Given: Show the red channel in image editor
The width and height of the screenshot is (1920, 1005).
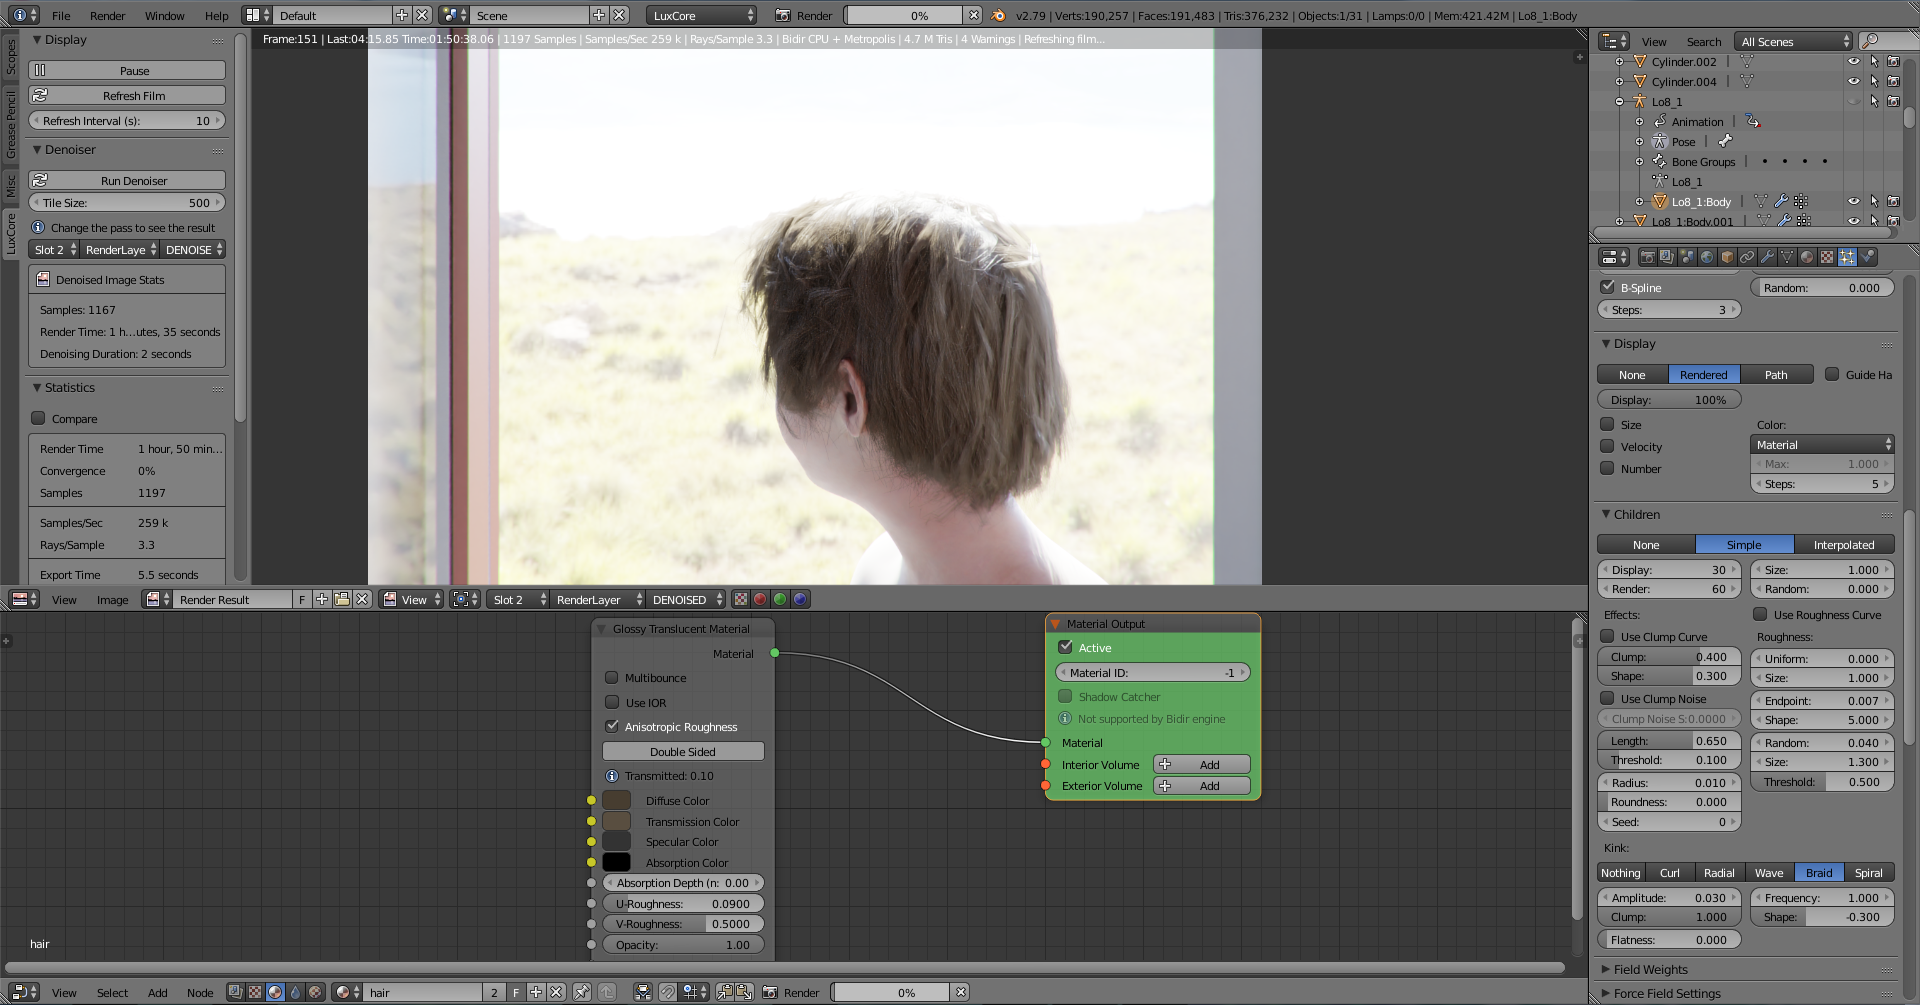Looking at the screenshot, I should point(760,599).
